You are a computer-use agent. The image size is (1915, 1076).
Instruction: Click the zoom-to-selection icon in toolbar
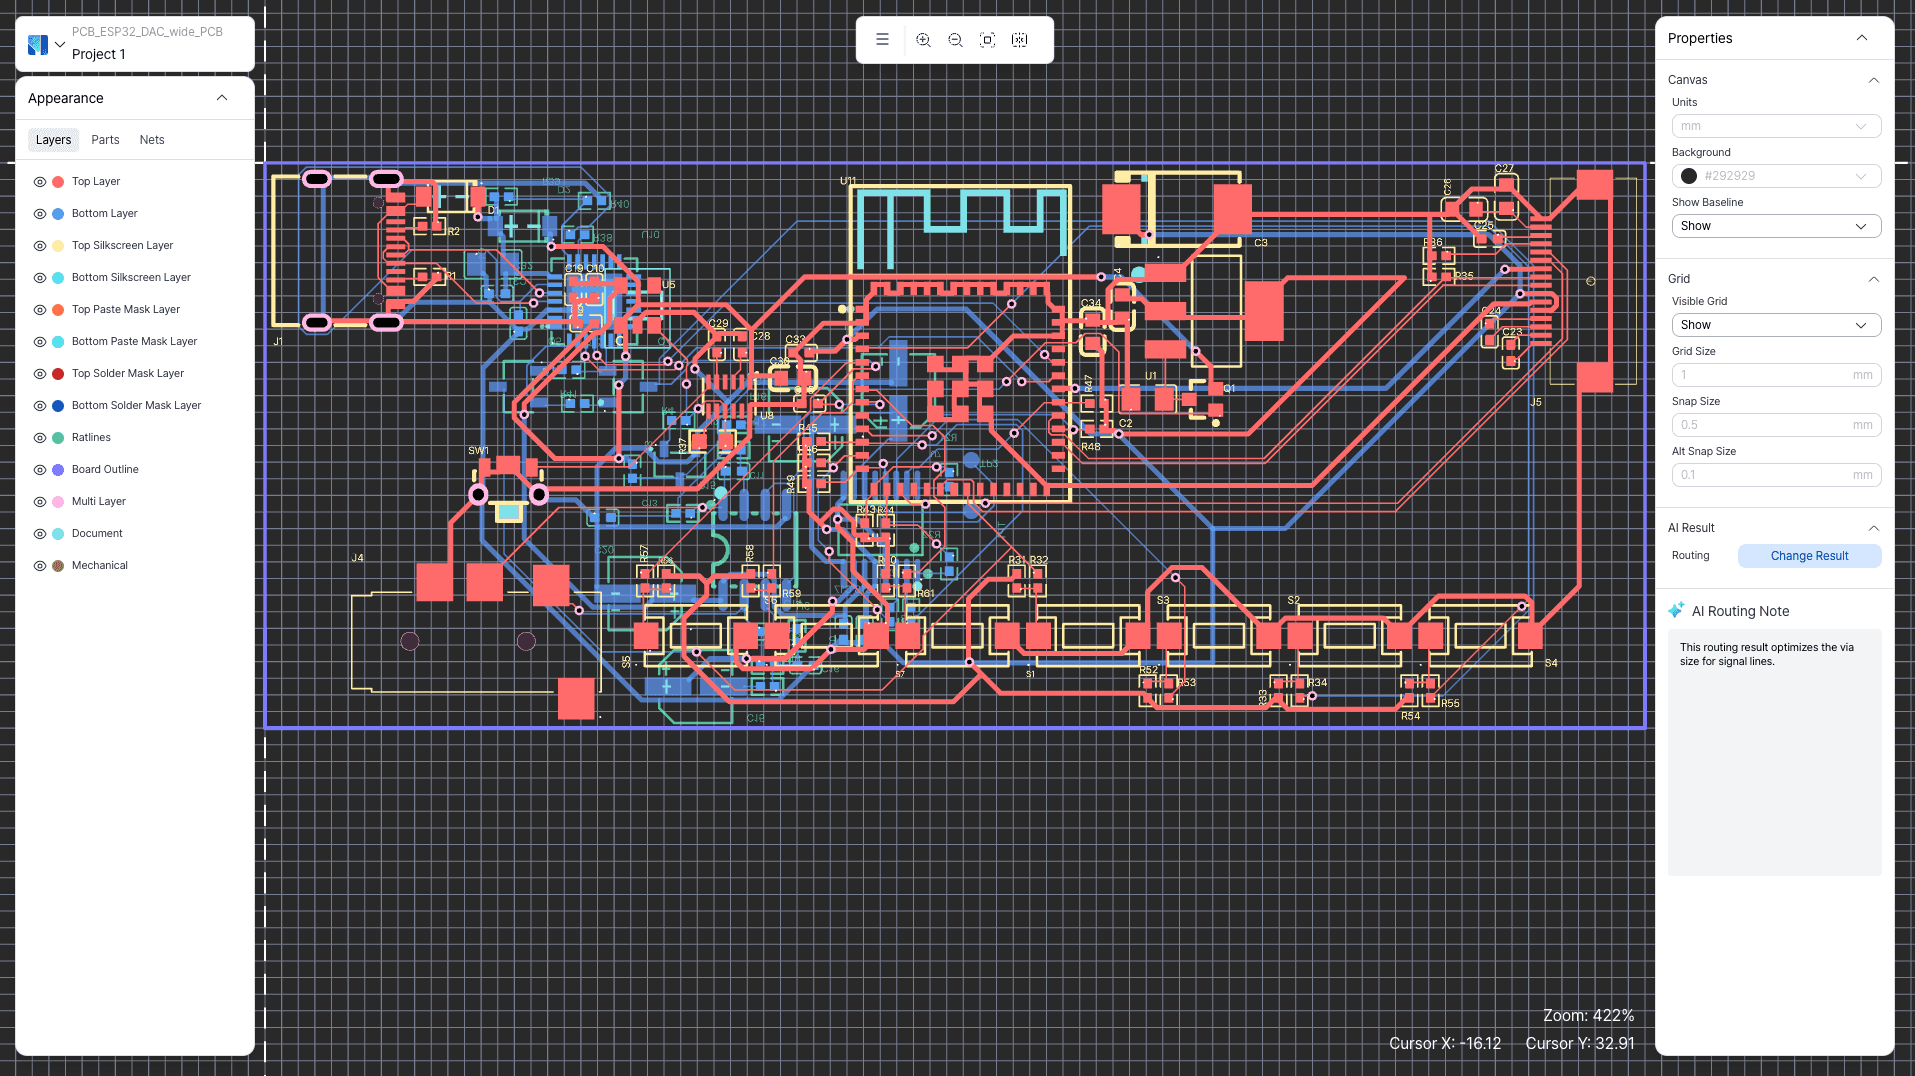point(1019,40)
